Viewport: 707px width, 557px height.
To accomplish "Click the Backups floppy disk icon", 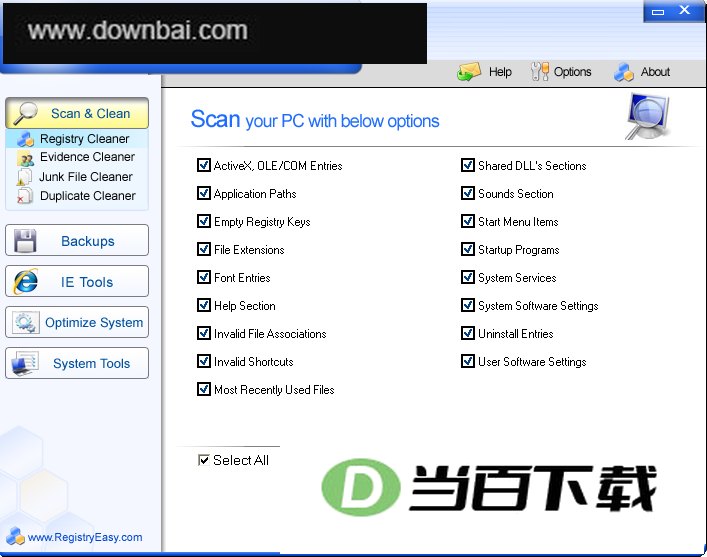I will 25,240.
